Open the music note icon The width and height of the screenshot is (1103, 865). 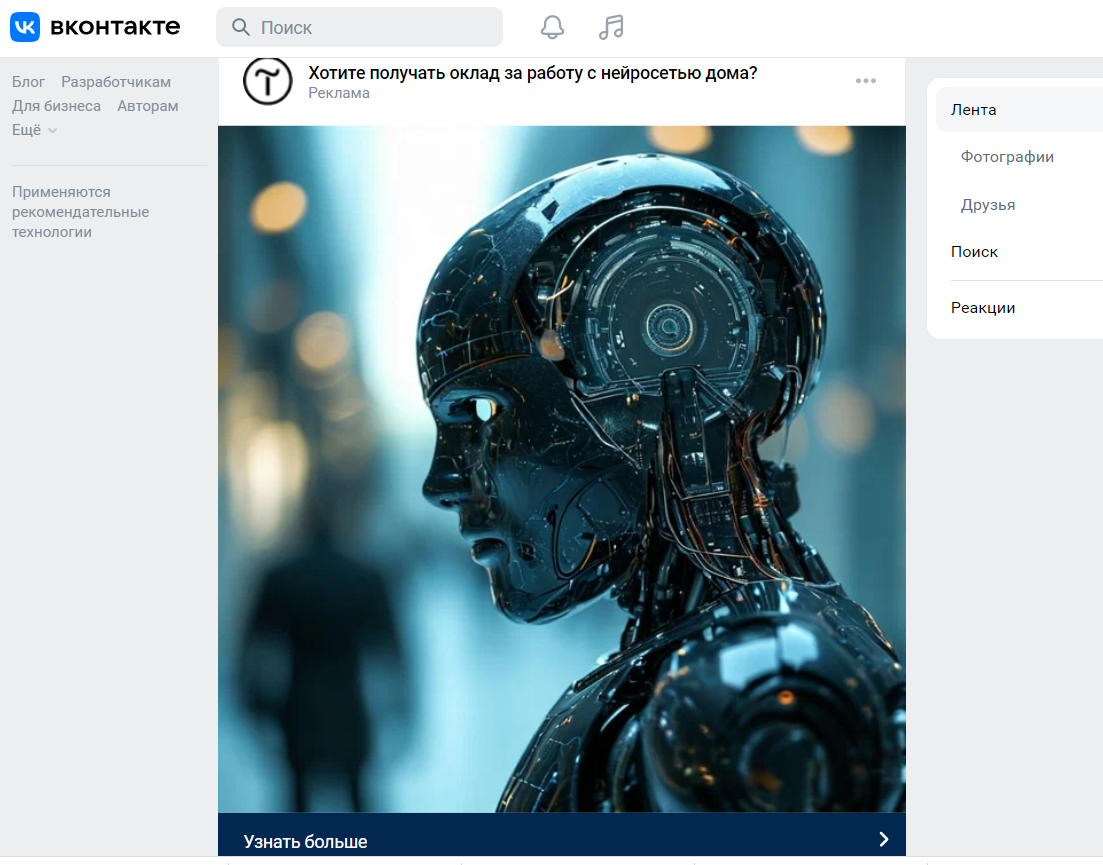click(x=611, y=27)
